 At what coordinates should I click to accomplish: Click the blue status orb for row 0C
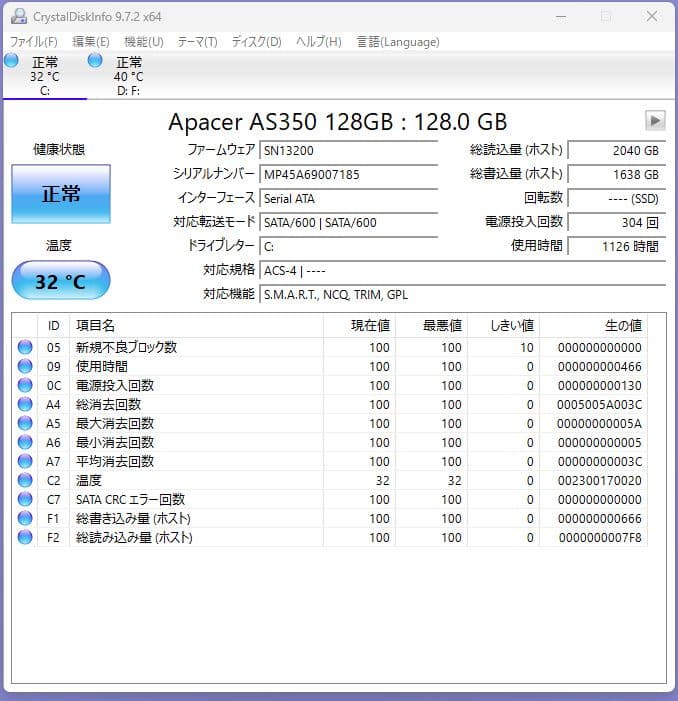coord(25,385)
